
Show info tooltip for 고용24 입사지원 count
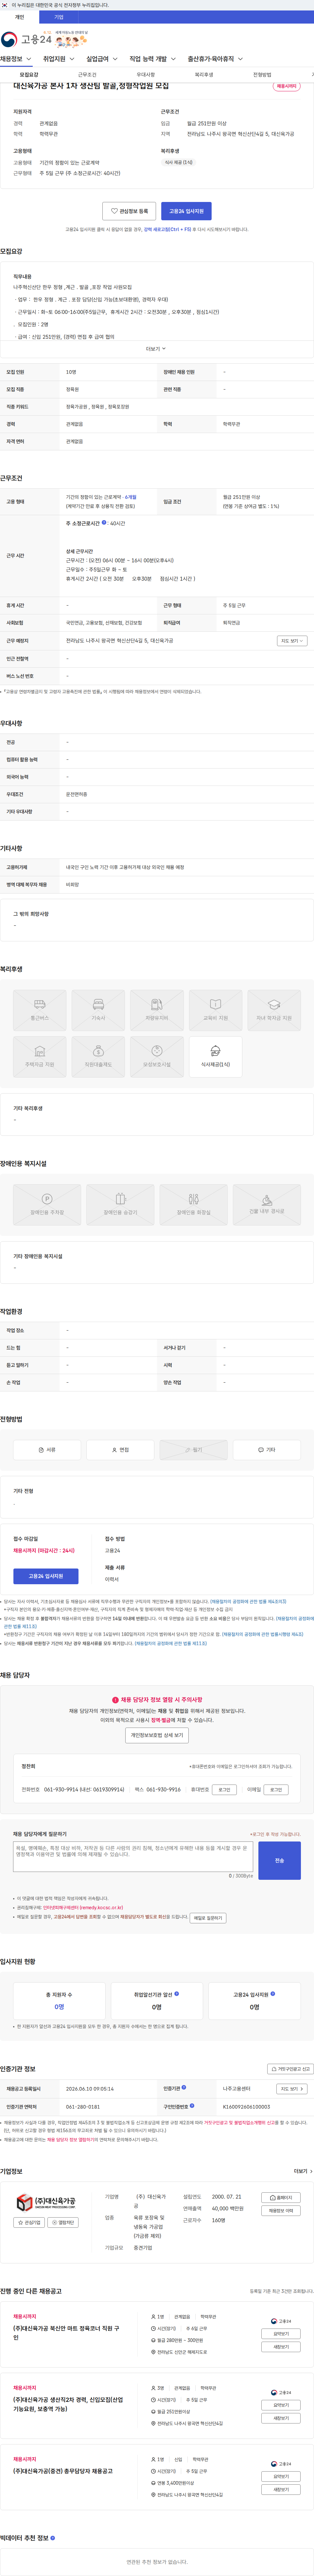(273, 1994)
